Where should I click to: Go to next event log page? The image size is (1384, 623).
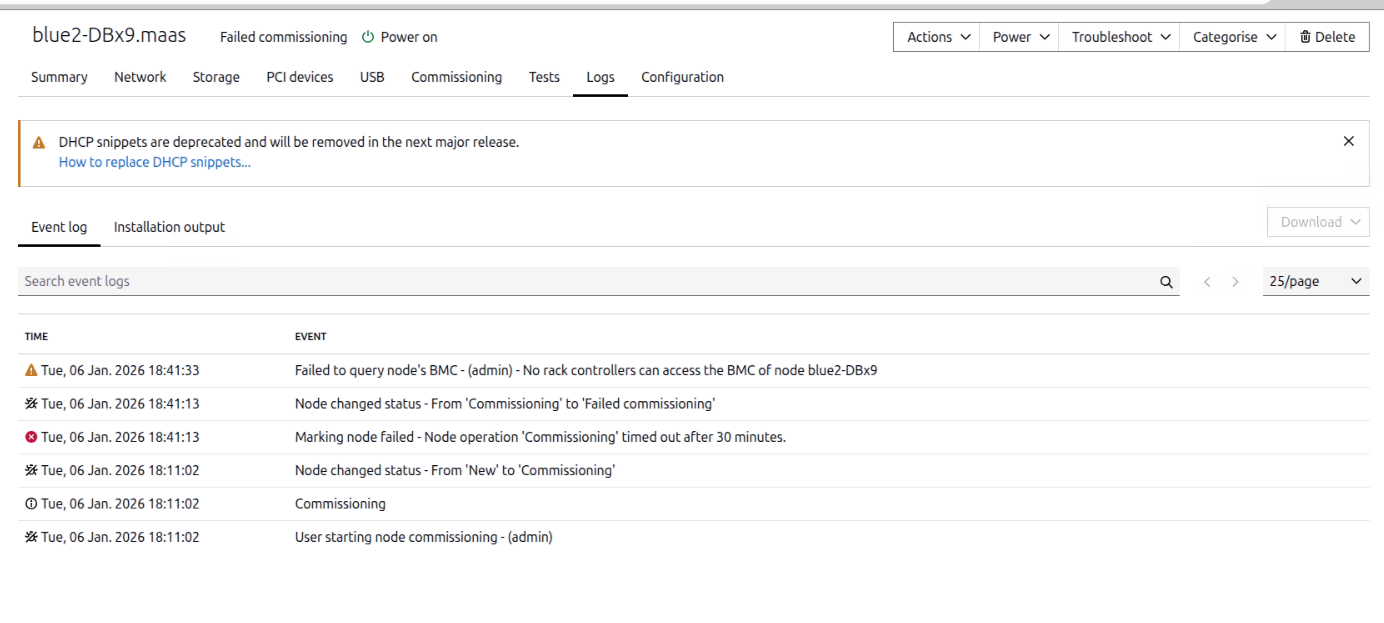pyautogui.click(x=1235, y=282)
